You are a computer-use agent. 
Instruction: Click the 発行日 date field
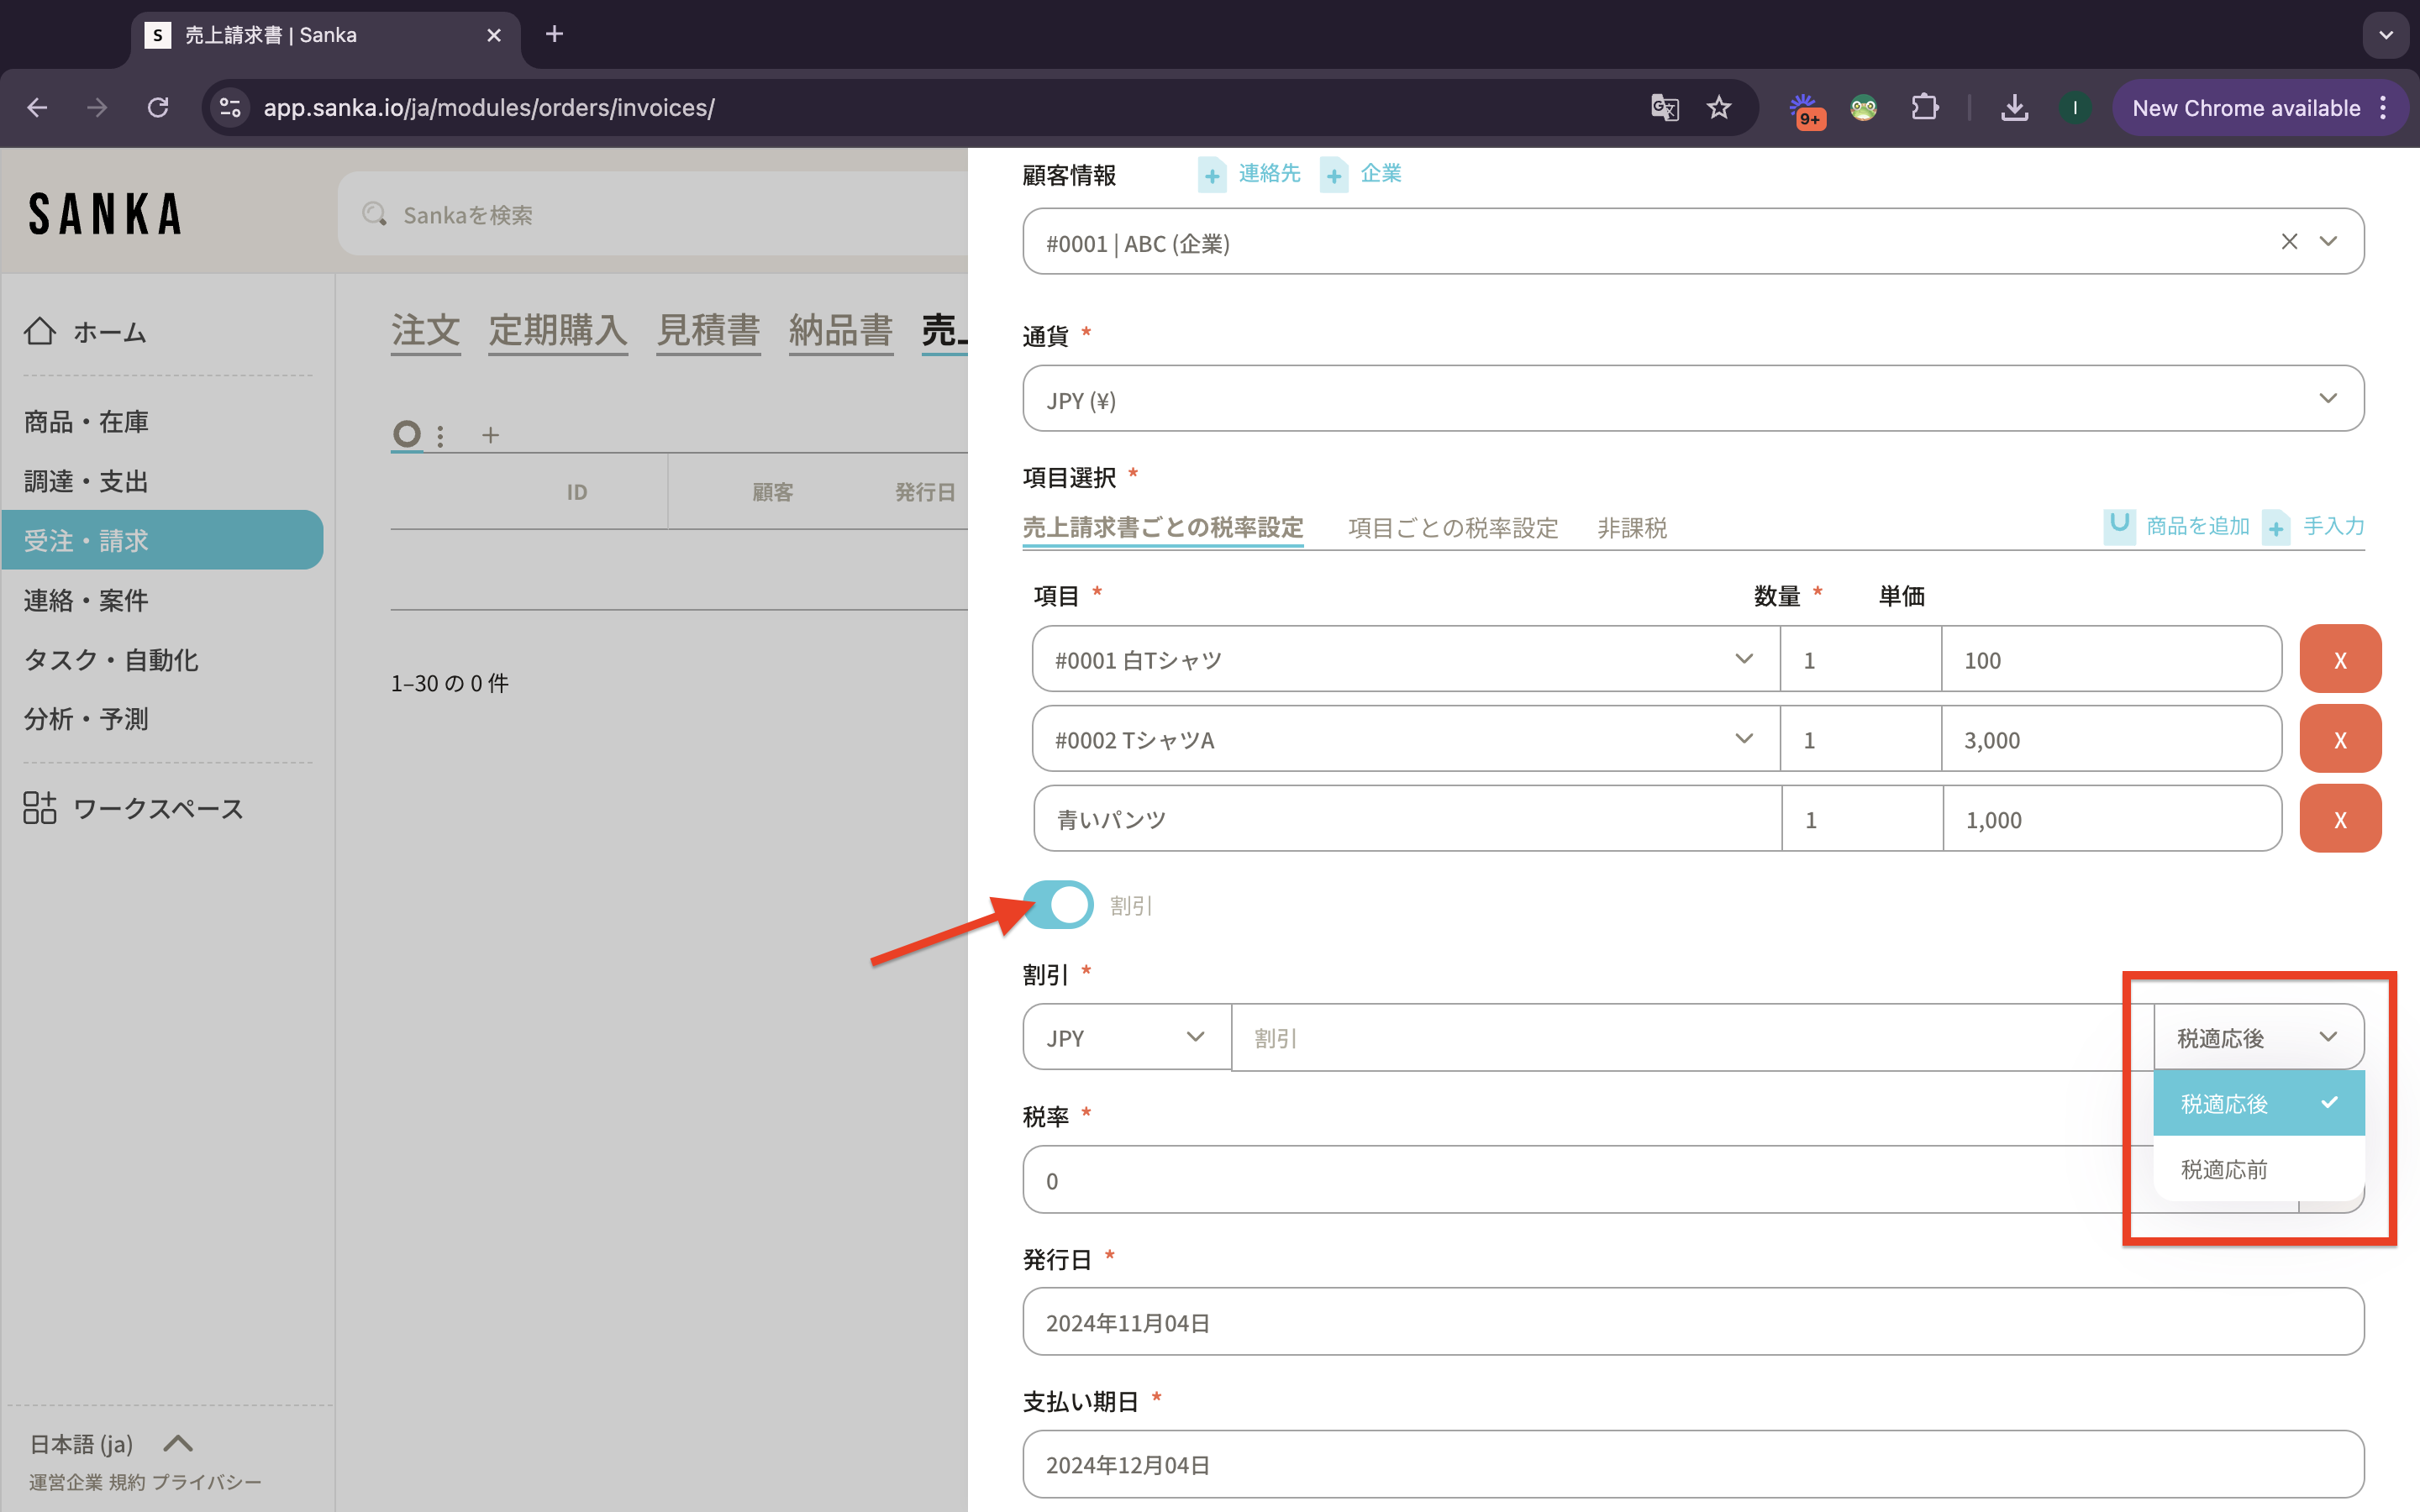point(1692,1322)
